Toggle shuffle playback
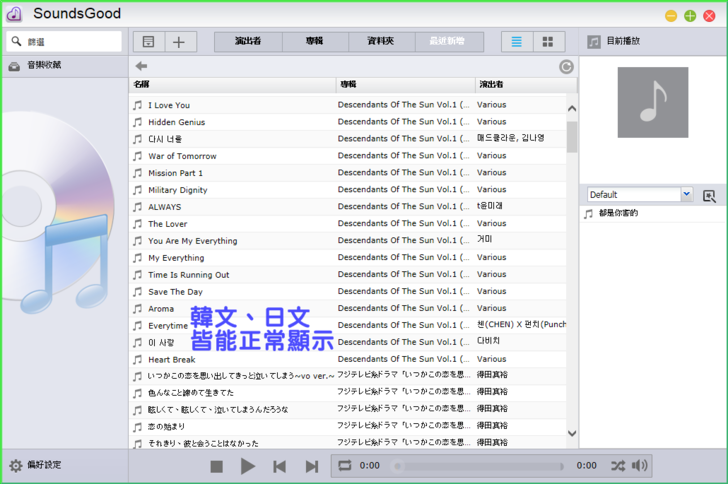This screenshot has width=728, height=484. point(617,466)
